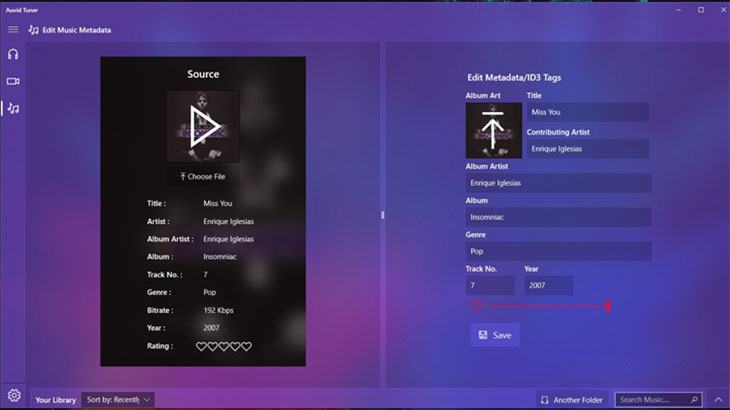Choose Another Folder button
The image size is (730, 410).
point(572,400)
